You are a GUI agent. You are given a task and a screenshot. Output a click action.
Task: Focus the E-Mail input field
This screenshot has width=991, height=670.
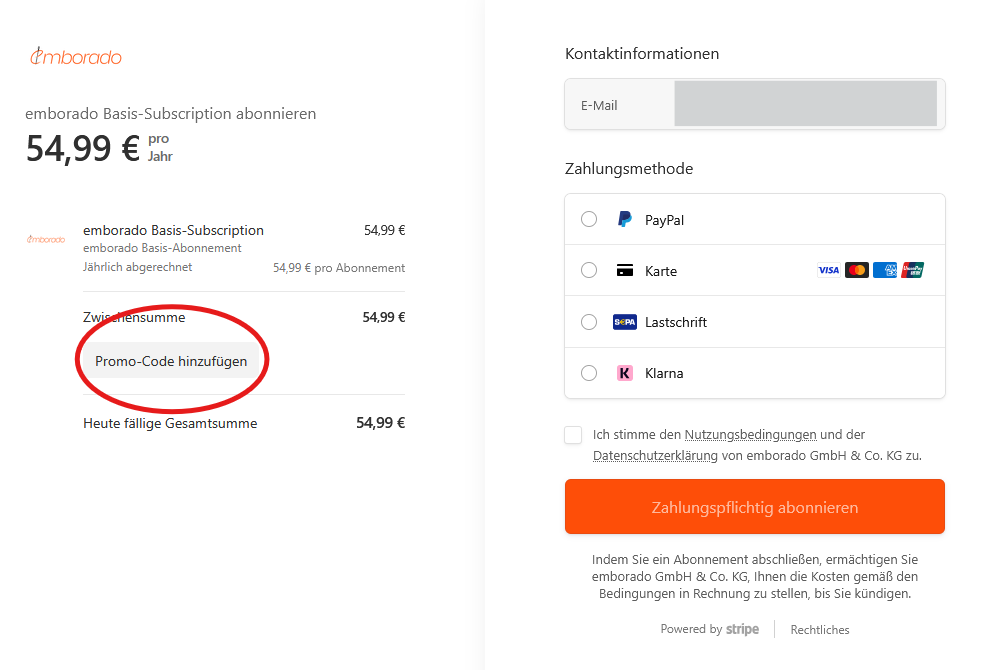805,104
